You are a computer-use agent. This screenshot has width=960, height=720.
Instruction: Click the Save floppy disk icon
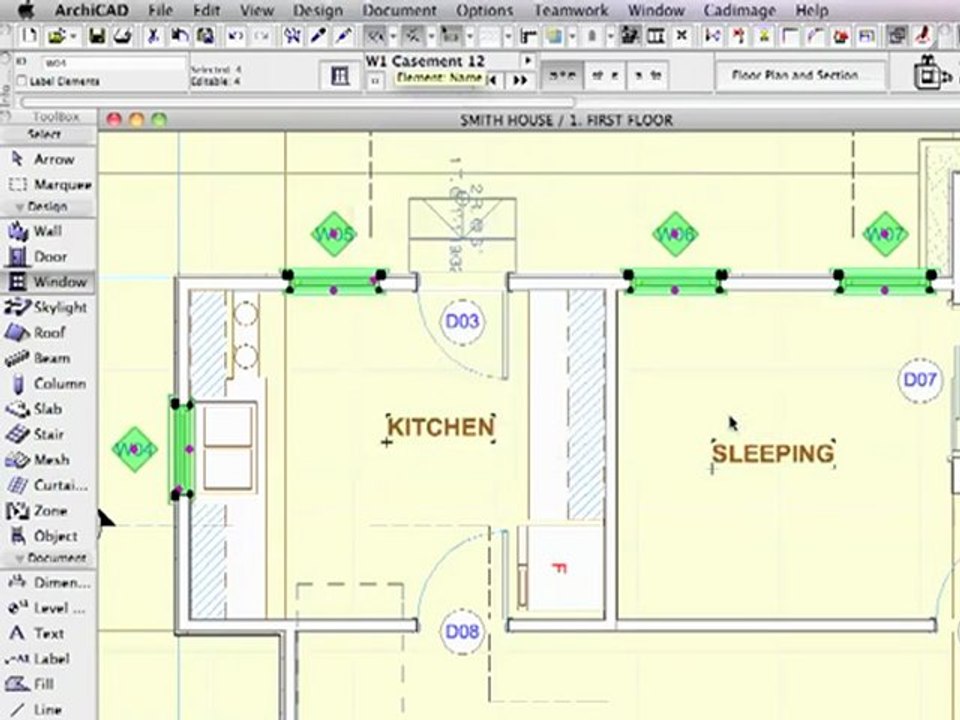97,37
